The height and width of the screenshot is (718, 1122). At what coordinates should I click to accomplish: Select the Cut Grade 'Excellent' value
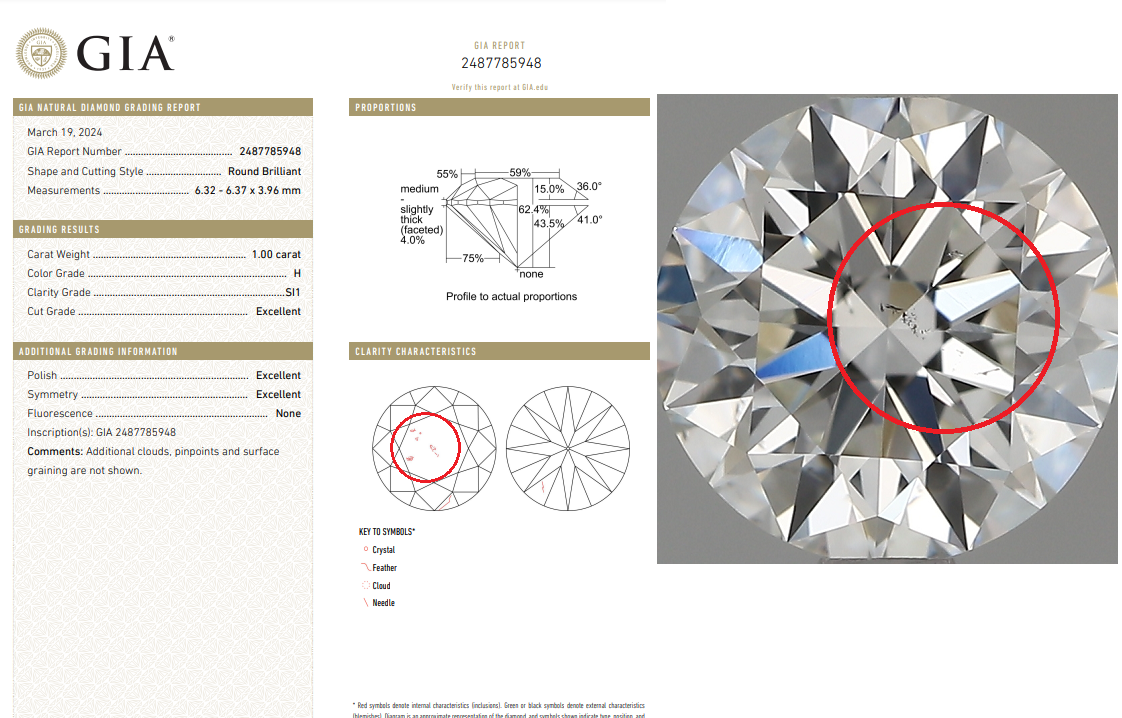278,311
